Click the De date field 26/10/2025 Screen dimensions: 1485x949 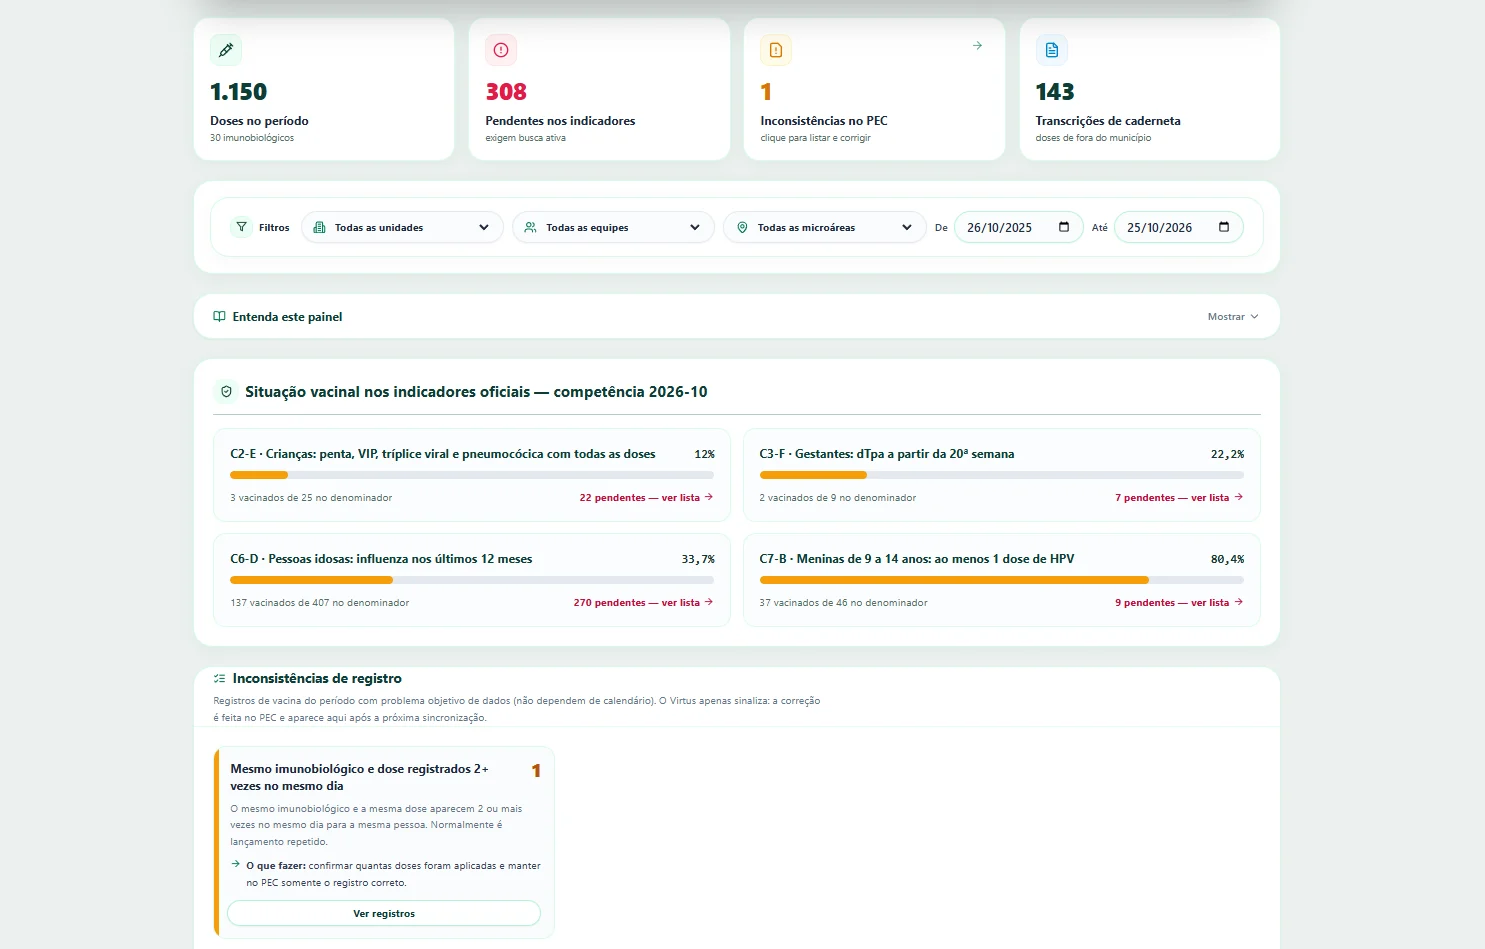click(x=1019, y=227)
